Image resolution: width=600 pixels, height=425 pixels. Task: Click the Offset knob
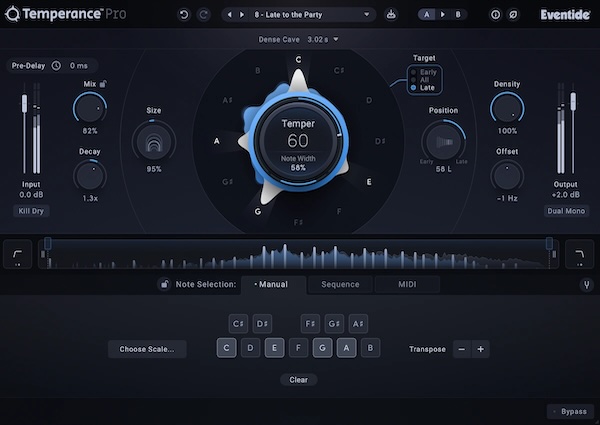[x=507, y=176]
